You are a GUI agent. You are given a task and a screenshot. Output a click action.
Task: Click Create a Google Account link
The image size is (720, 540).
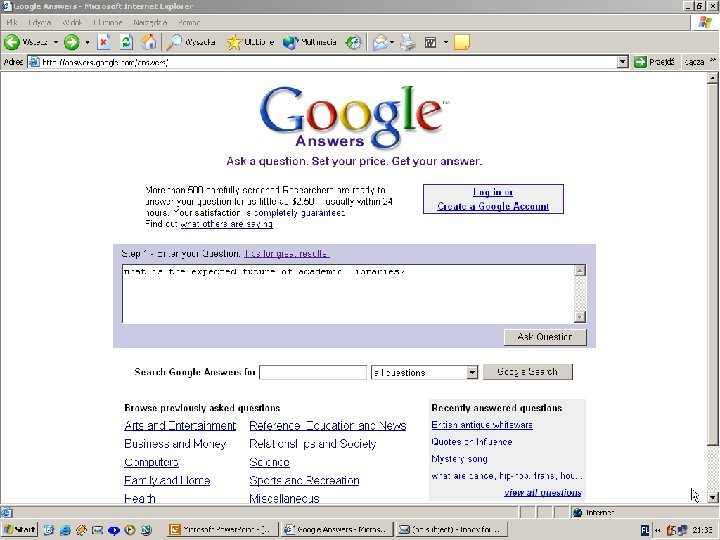tap(493, 206)
